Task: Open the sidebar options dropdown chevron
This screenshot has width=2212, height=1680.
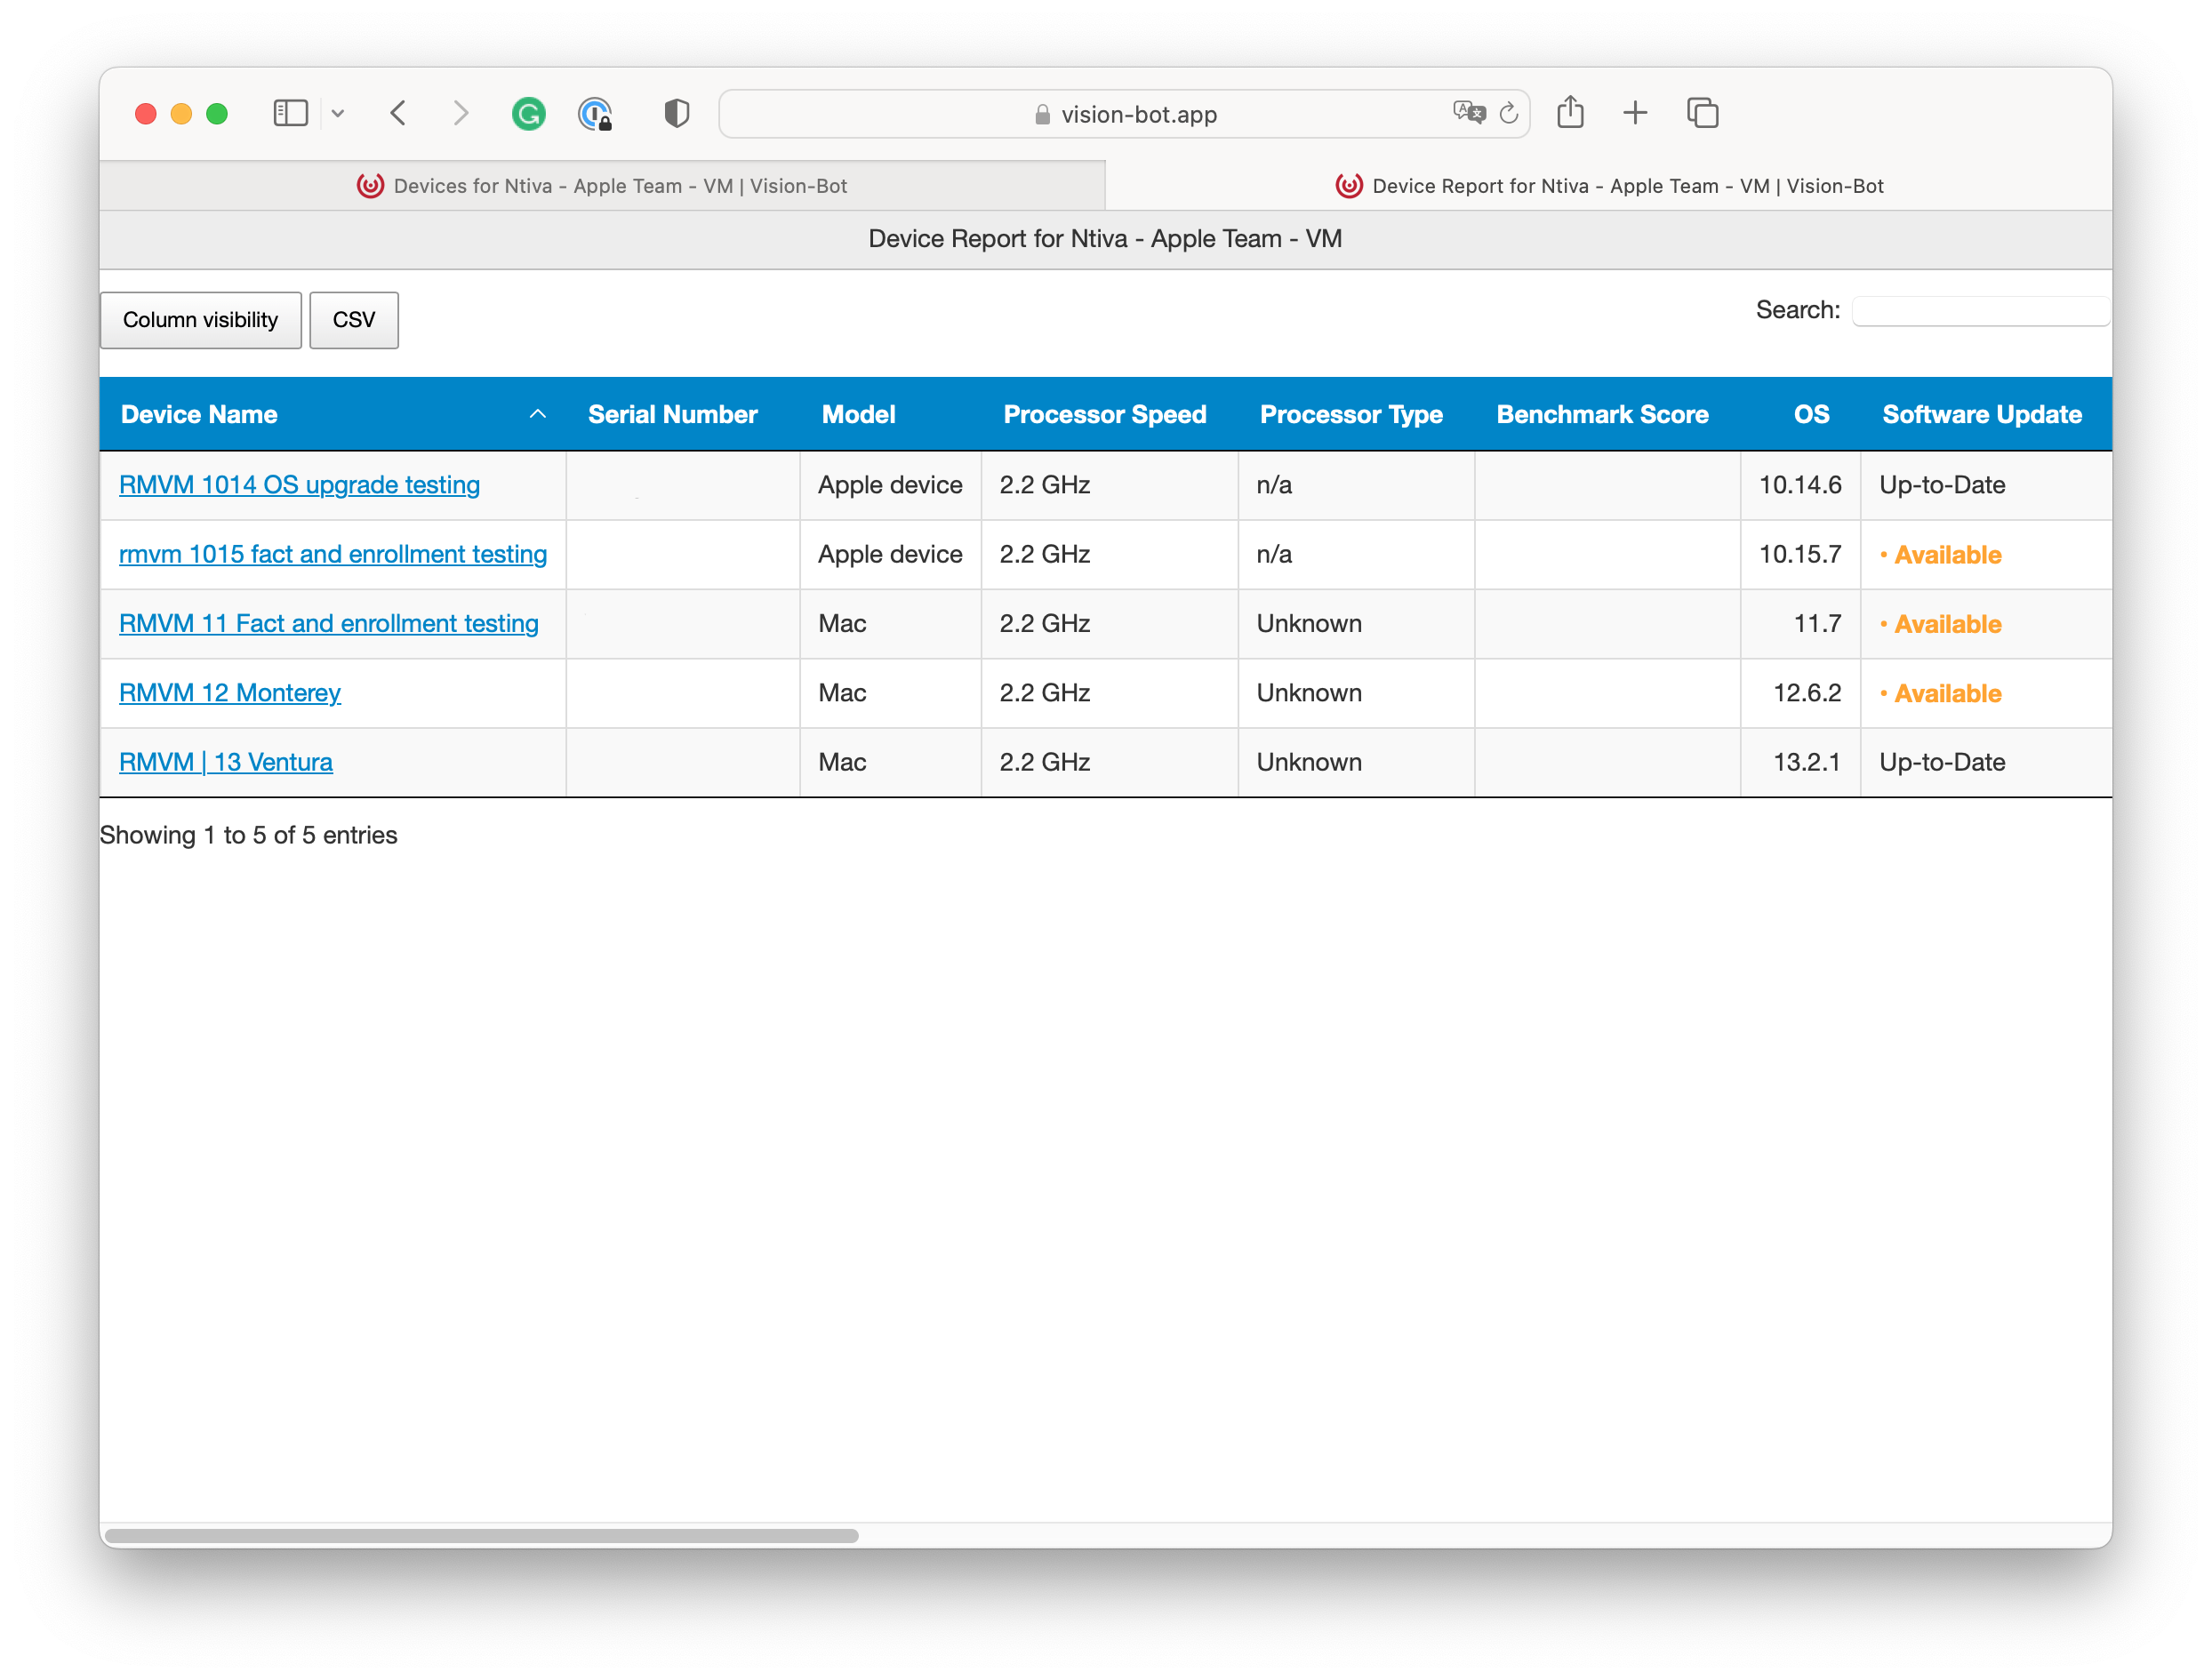Action: [x=338, y=113]
